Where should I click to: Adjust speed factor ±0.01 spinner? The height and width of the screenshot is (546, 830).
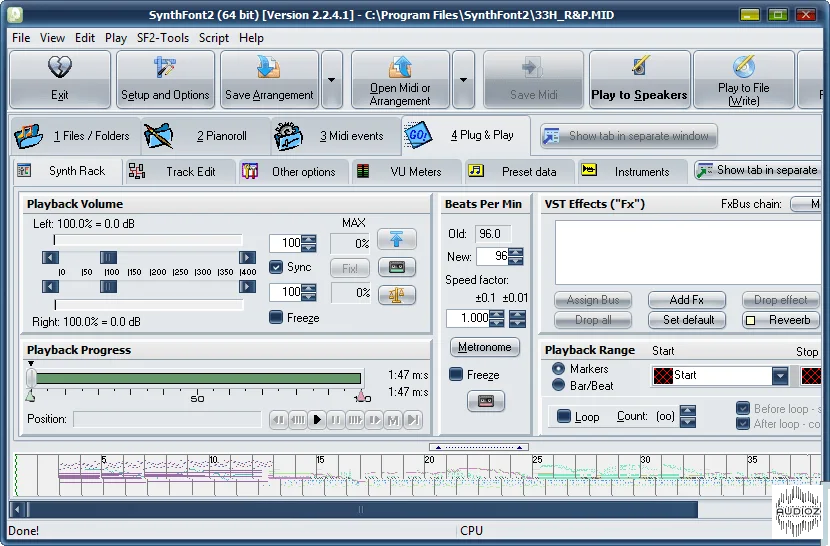pyautogui.click(x=517, y=318)
